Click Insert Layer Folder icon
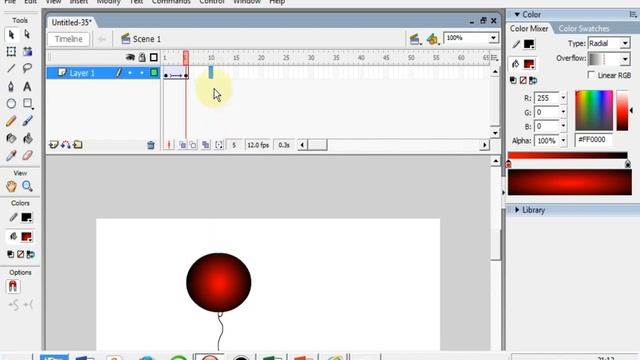The height and width of the screenshot is (360, 640). click(78, 145)
